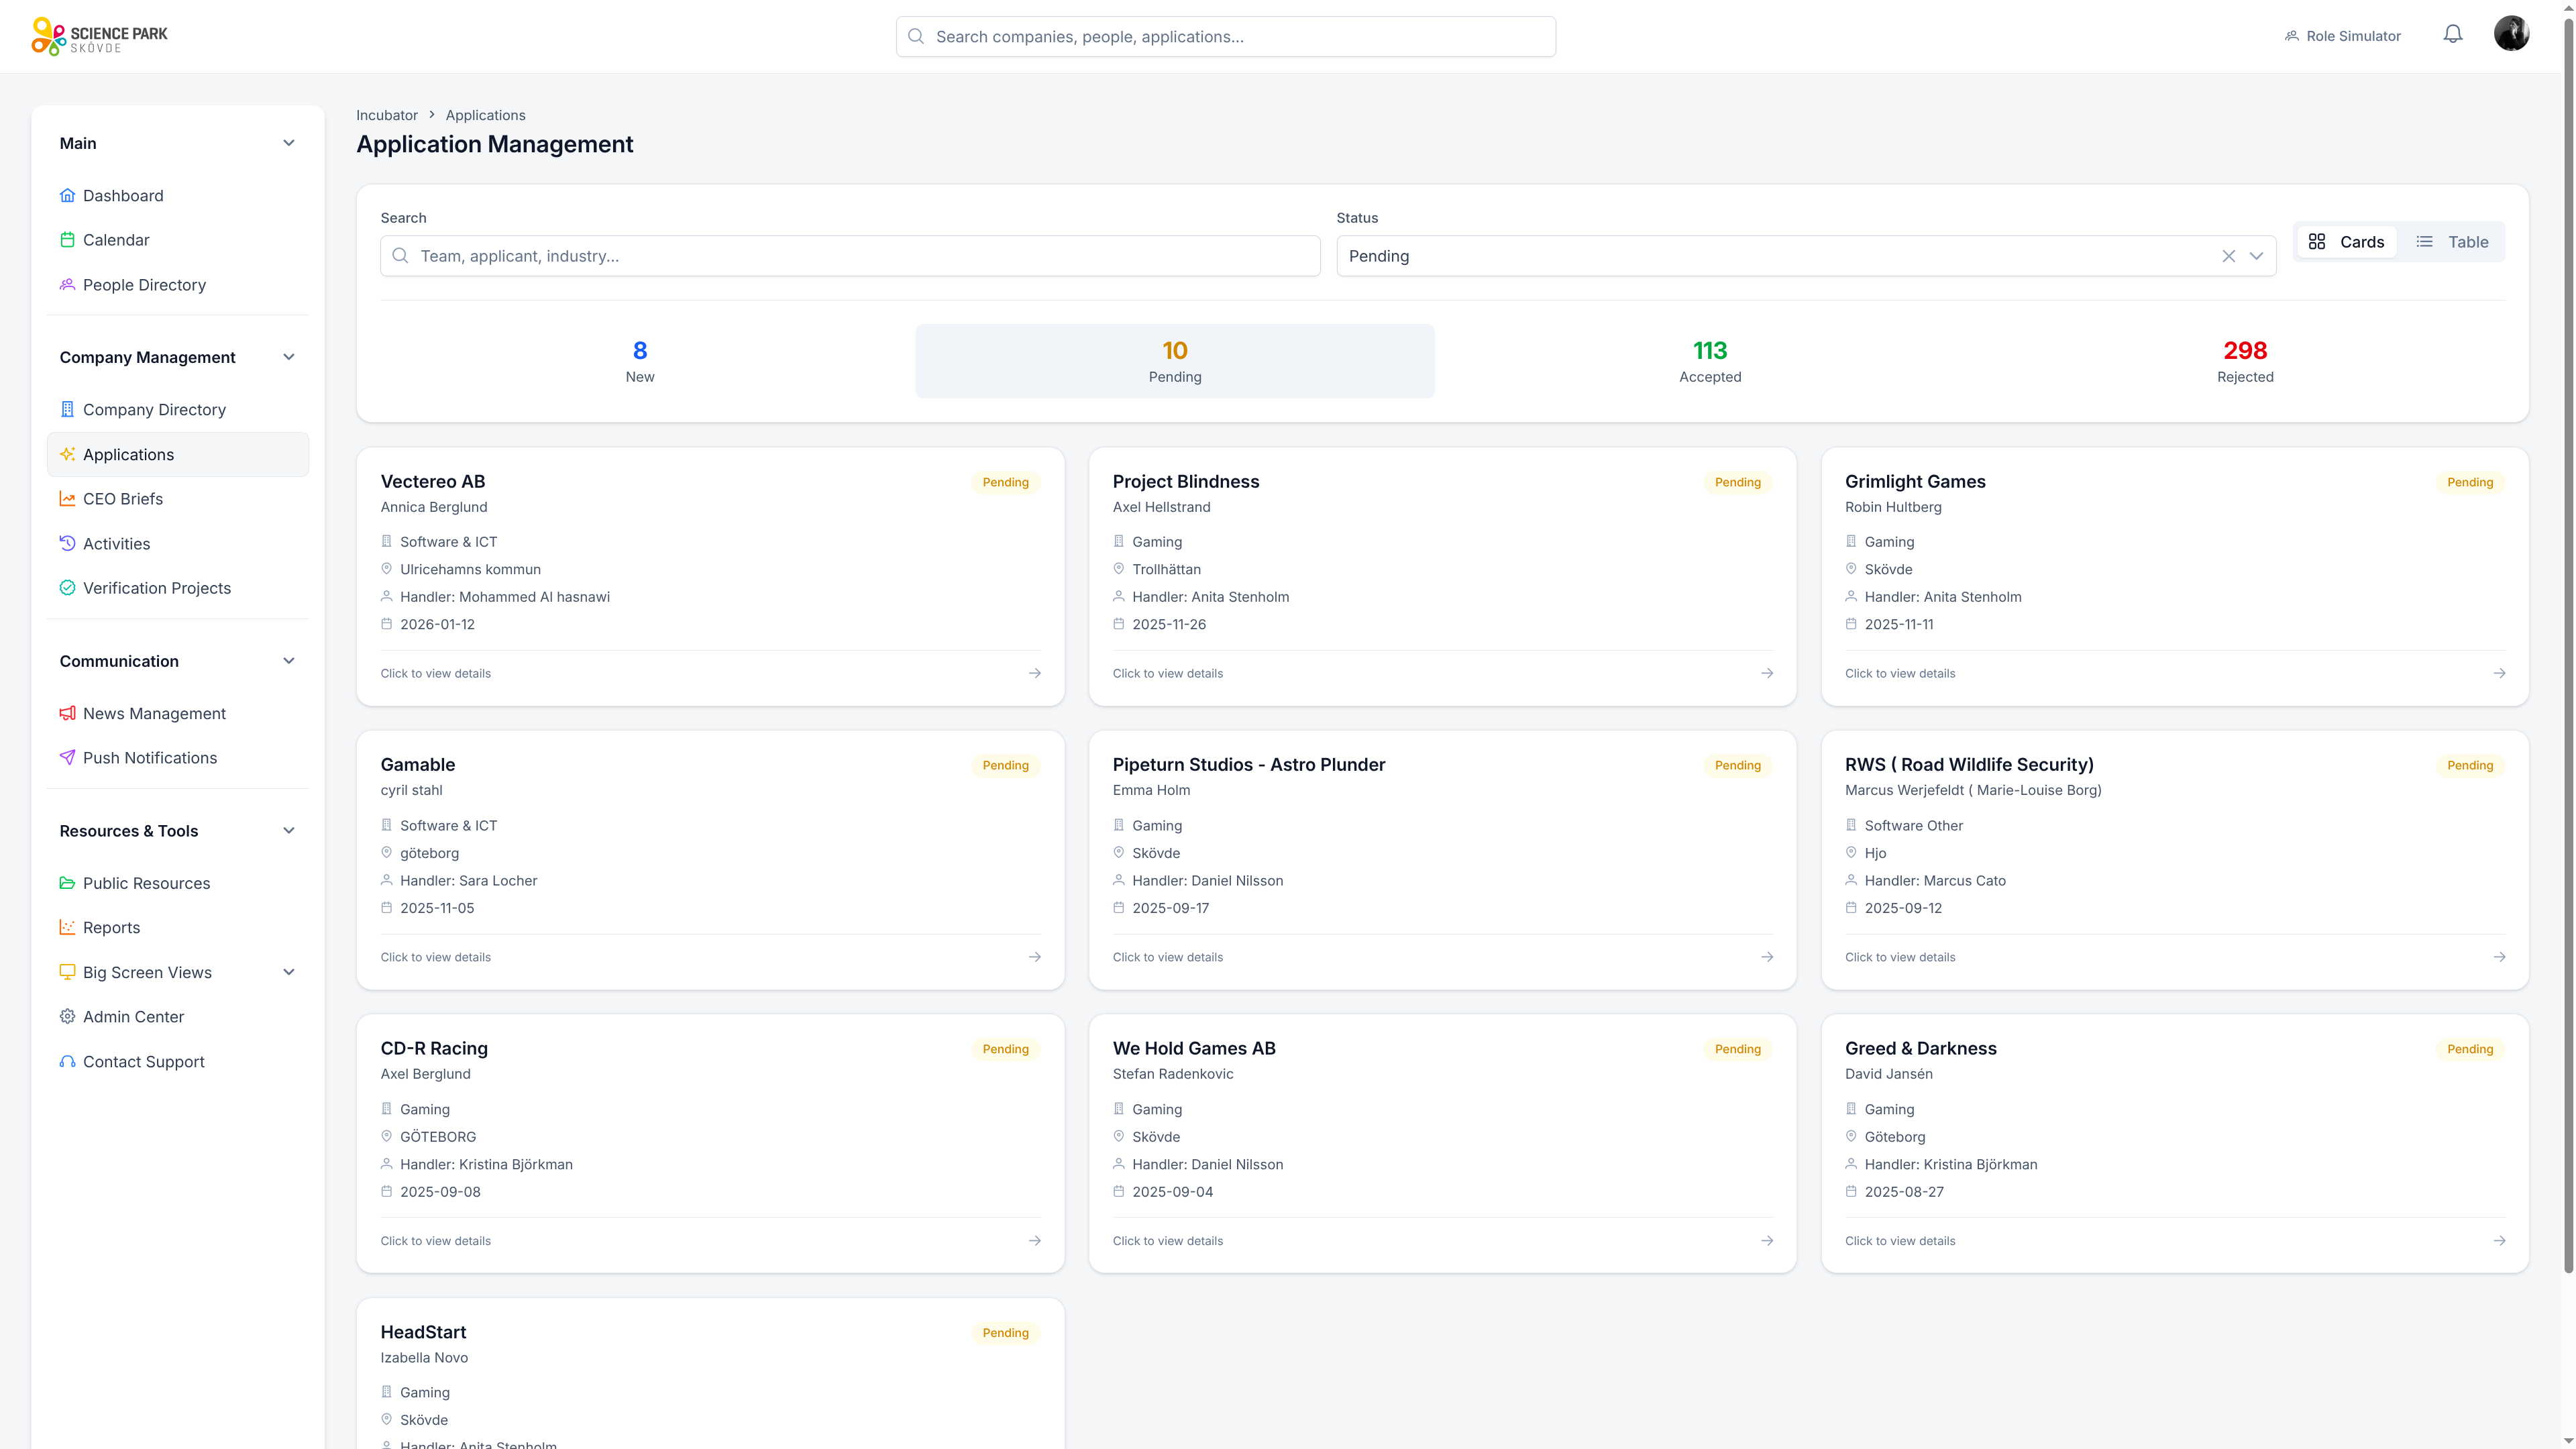Open We Hold Games AB details arrow
The width and height of the screenshot is (2576, 1449).
coord(1767,1241)
